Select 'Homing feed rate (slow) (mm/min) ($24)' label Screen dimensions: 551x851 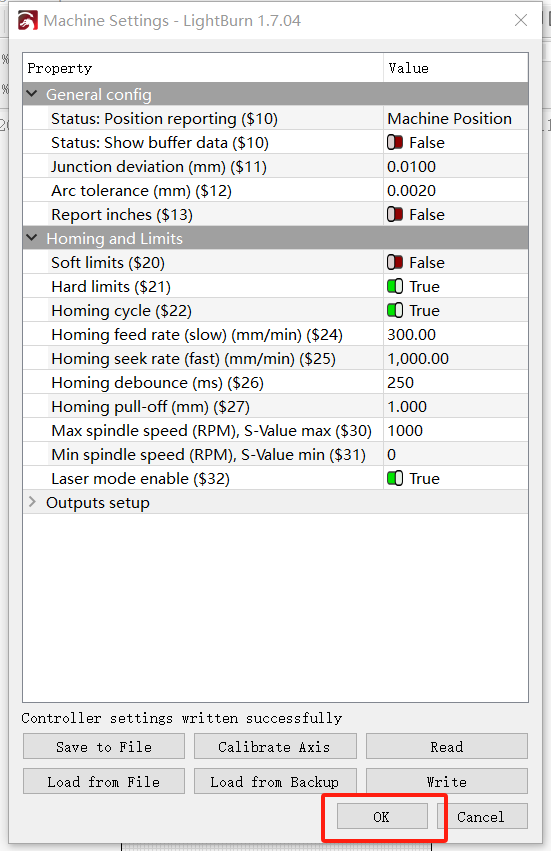click(x=197, y=335)
